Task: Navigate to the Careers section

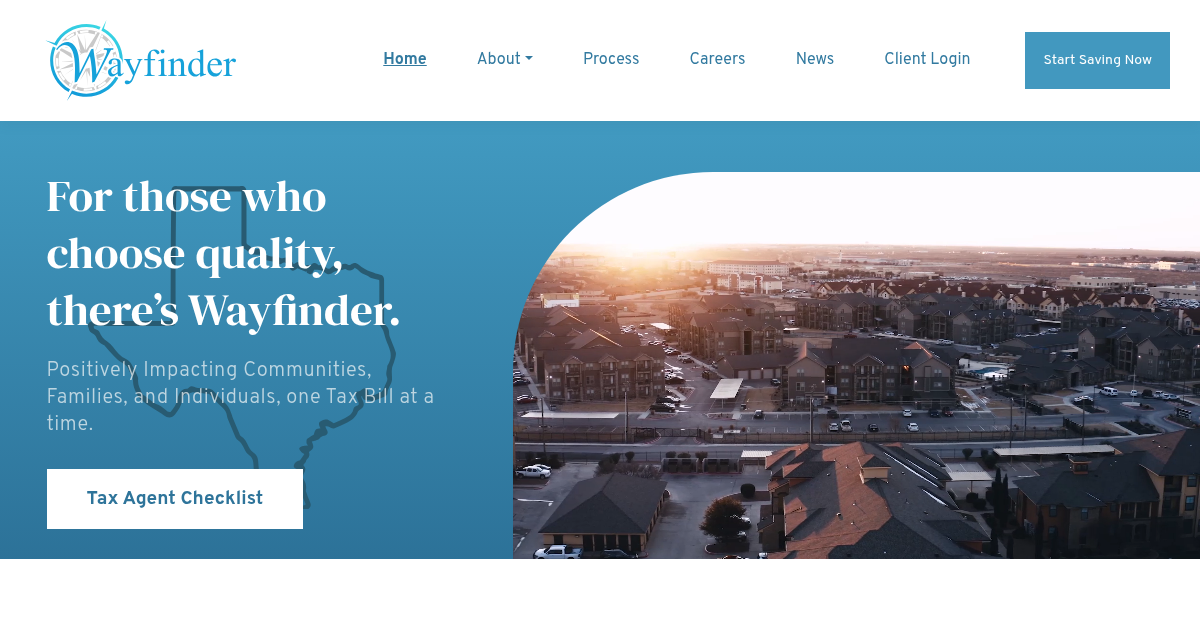Action: pyautogui.click(x=717, y=59)
